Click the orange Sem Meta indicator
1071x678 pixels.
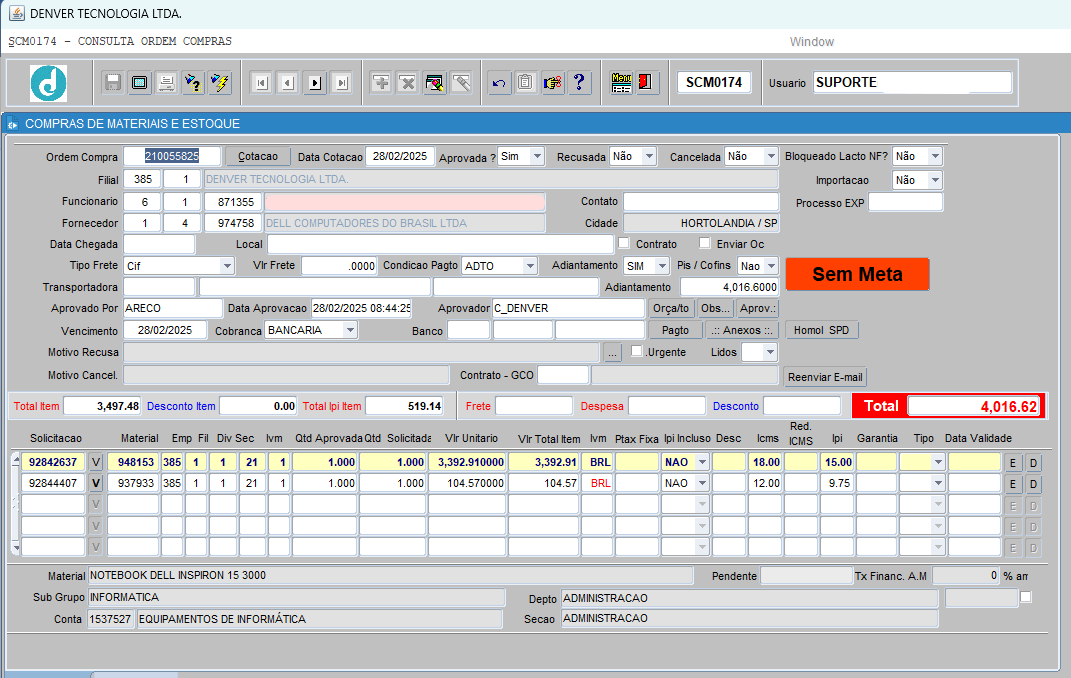(857, 274)
